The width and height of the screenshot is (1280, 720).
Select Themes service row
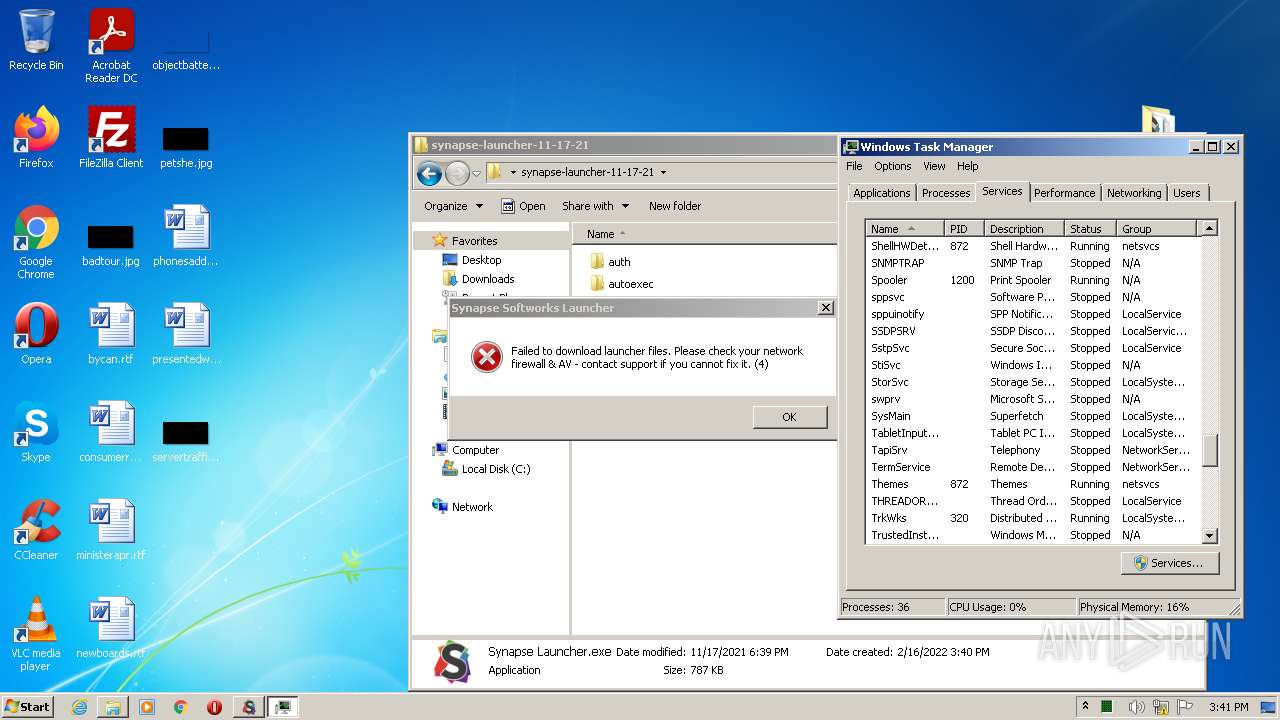pos(1033,484)
